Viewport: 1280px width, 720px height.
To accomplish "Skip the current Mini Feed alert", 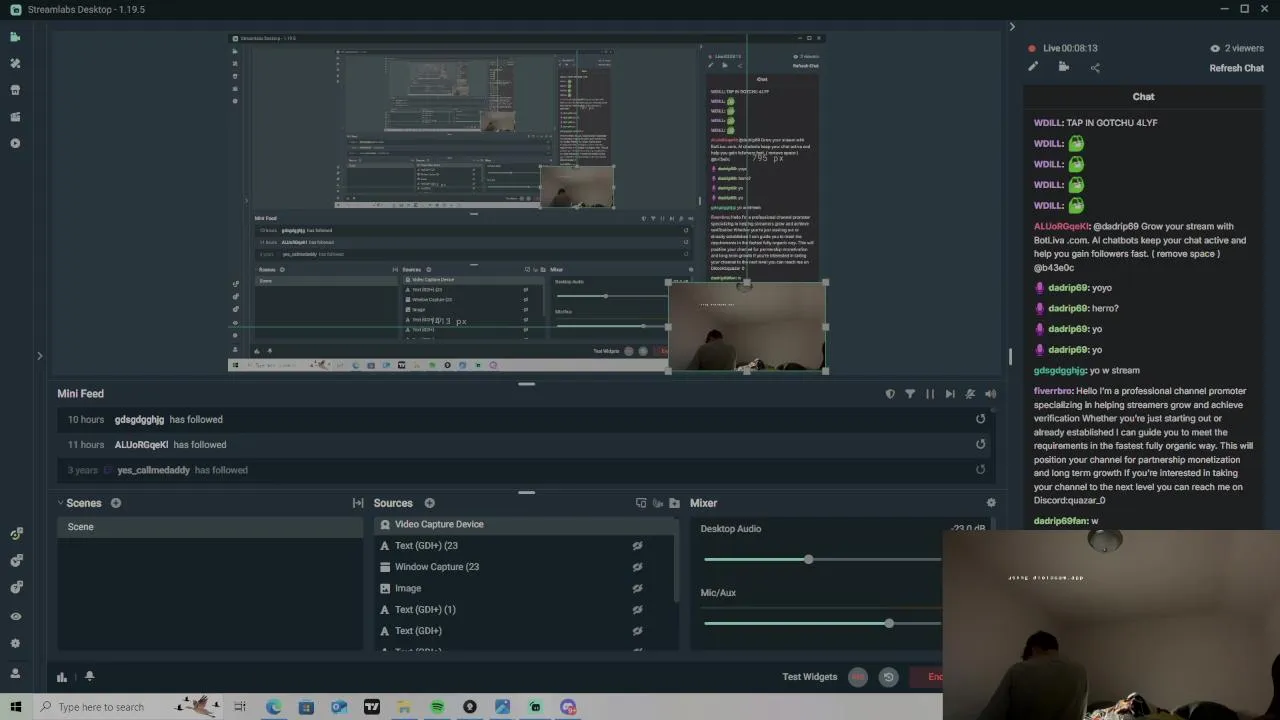I will click(950, 394).
